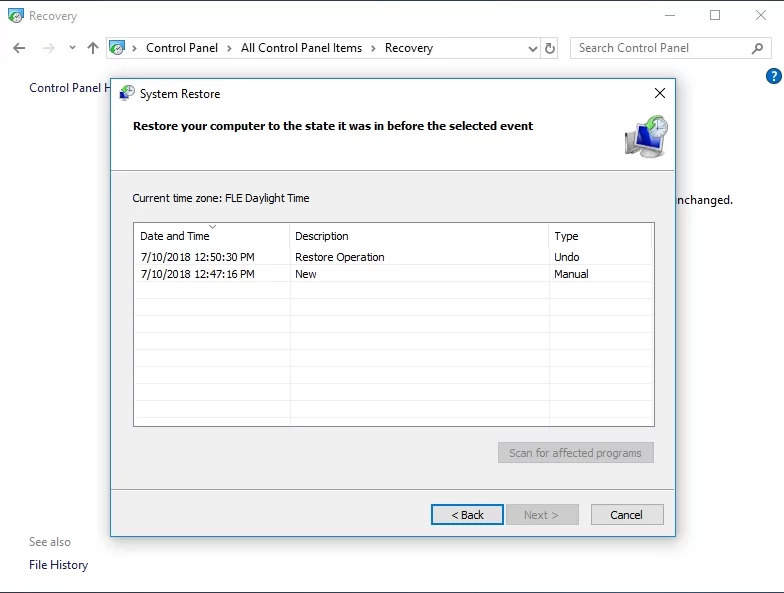Focus the Search Control Panel field

(x=670, y=48)
